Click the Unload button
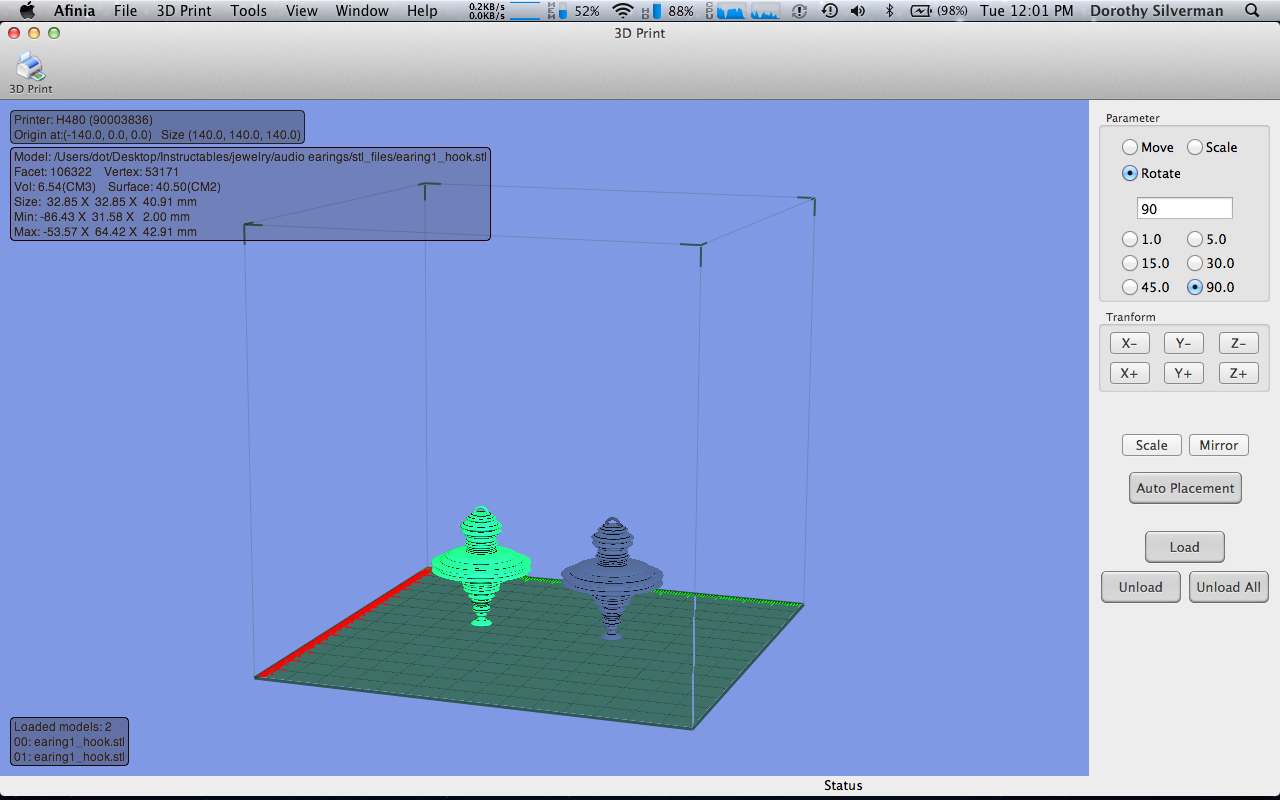Screen dimensions: 1280x800 tap(1141, 587)
